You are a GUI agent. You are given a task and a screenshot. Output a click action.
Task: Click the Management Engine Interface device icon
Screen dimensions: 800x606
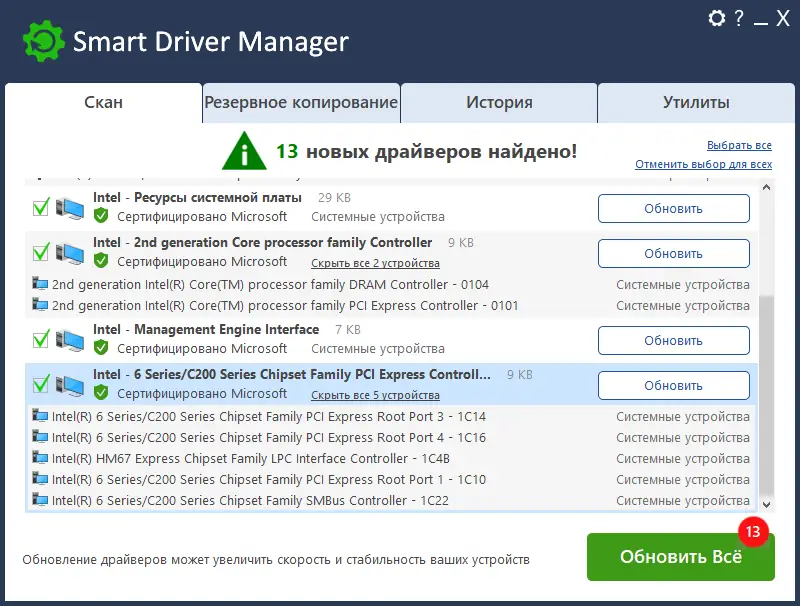(x=70, y=339)
